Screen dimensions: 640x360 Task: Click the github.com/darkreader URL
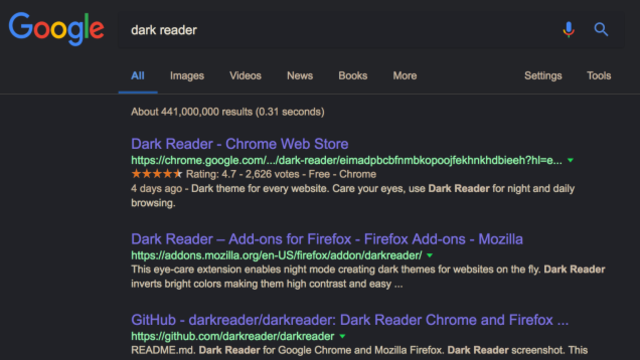point(233,336)
